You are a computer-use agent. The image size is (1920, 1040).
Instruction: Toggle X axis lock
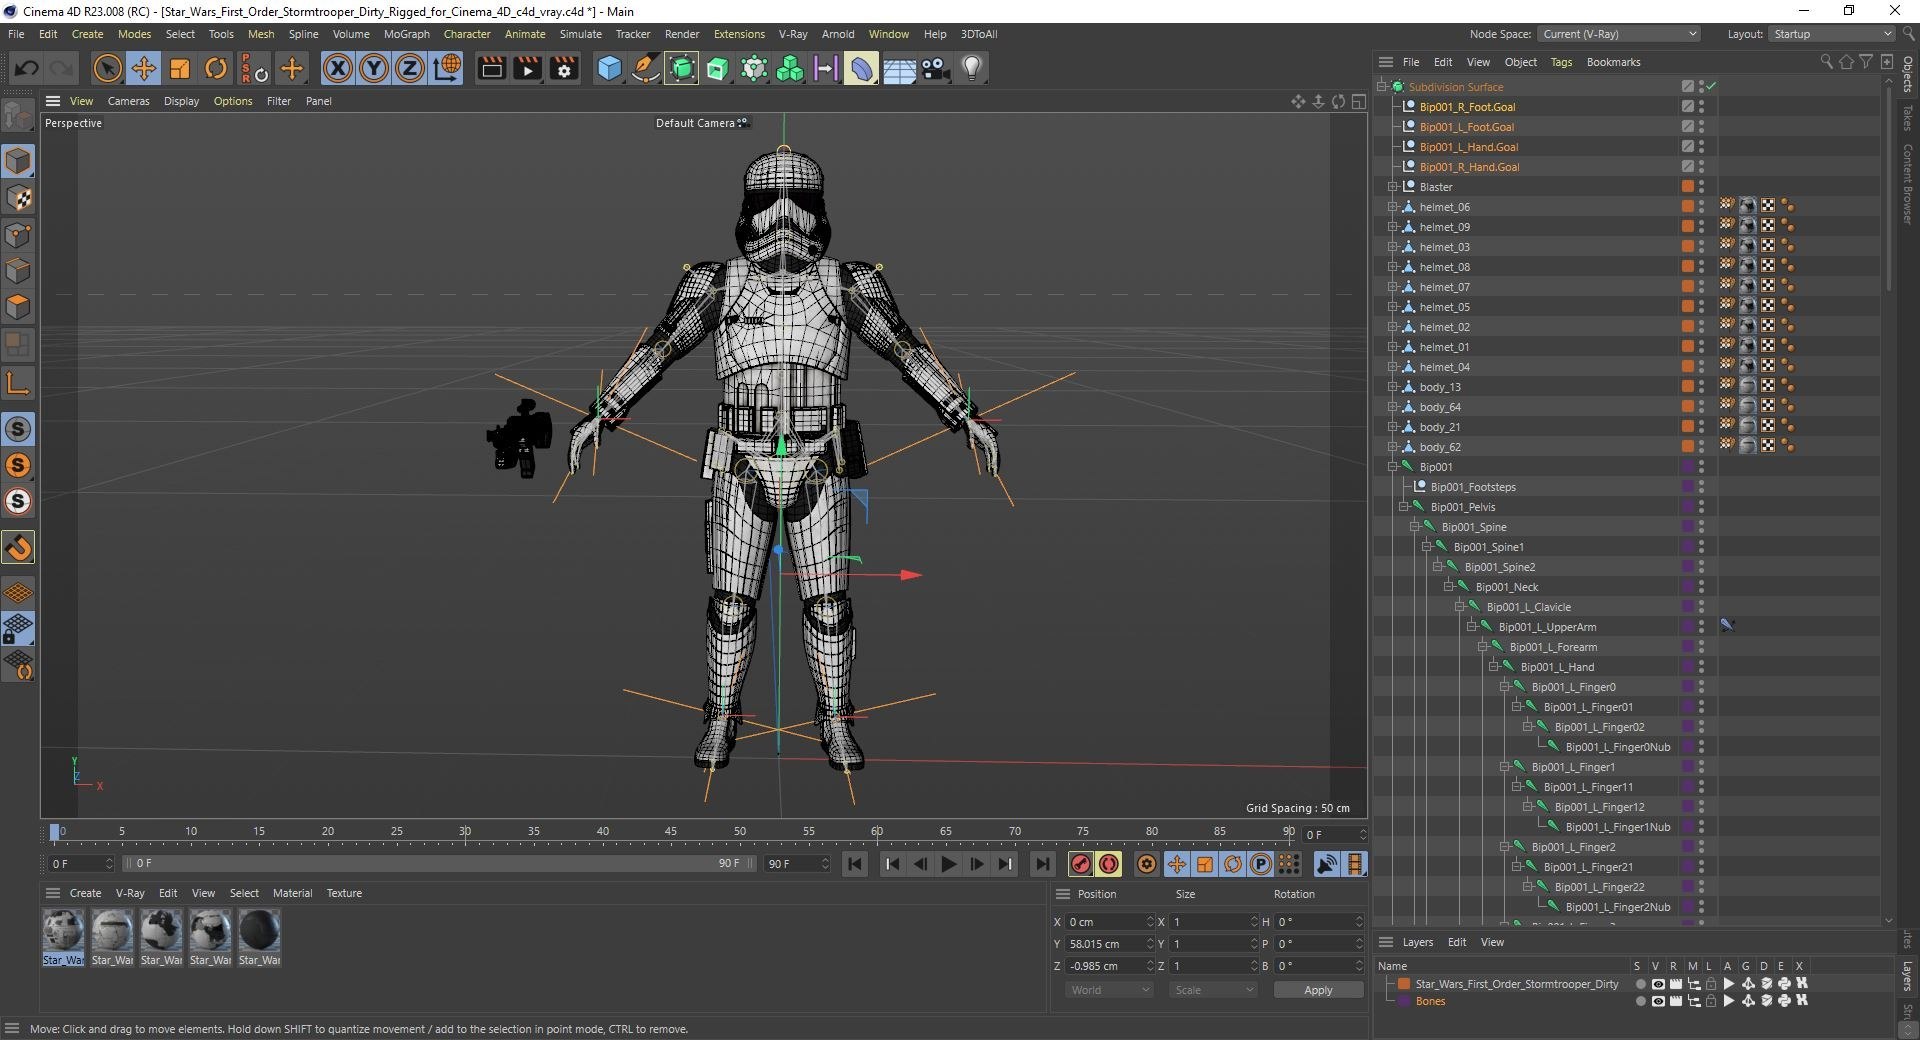pos(337,68)
